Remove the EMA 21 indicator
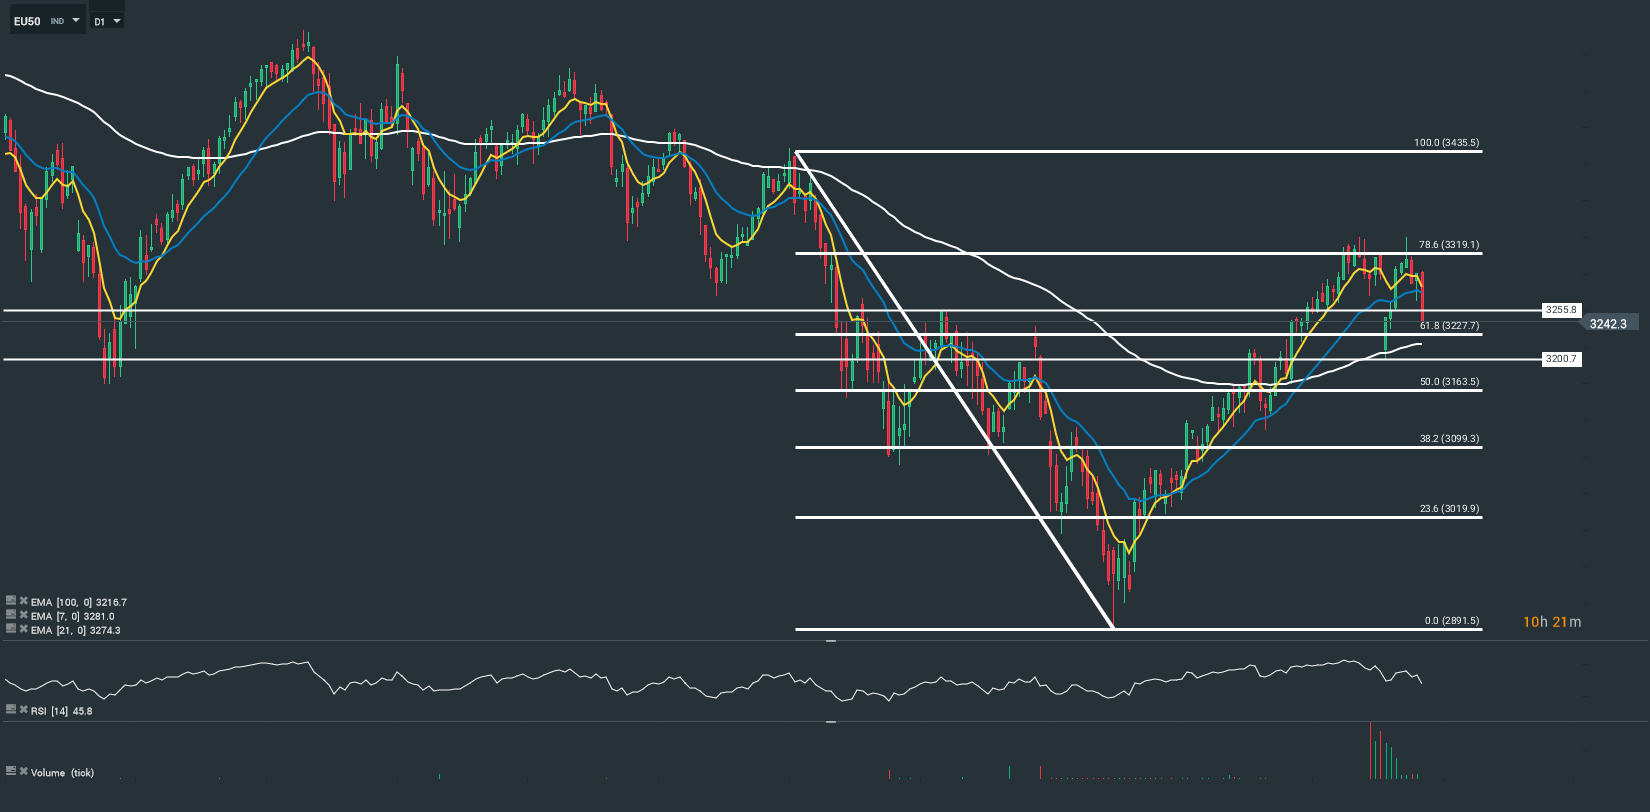Screen dimensions: 1650x812 click(23, 629)
